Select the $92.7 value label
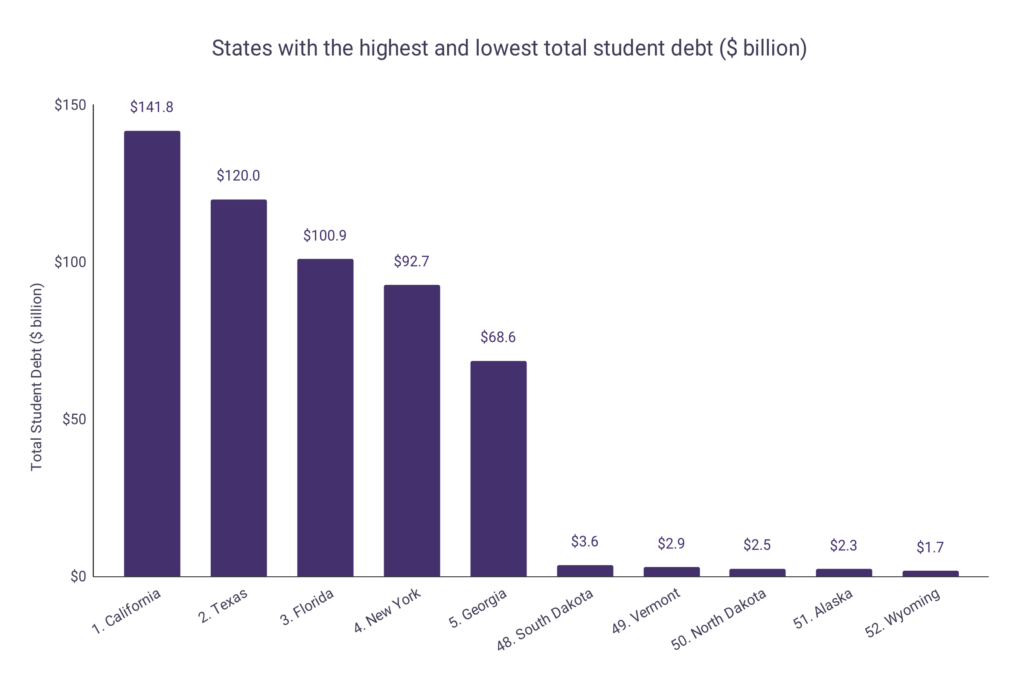The height and width of the screenshot is (683, 1024). coord(411,261)
